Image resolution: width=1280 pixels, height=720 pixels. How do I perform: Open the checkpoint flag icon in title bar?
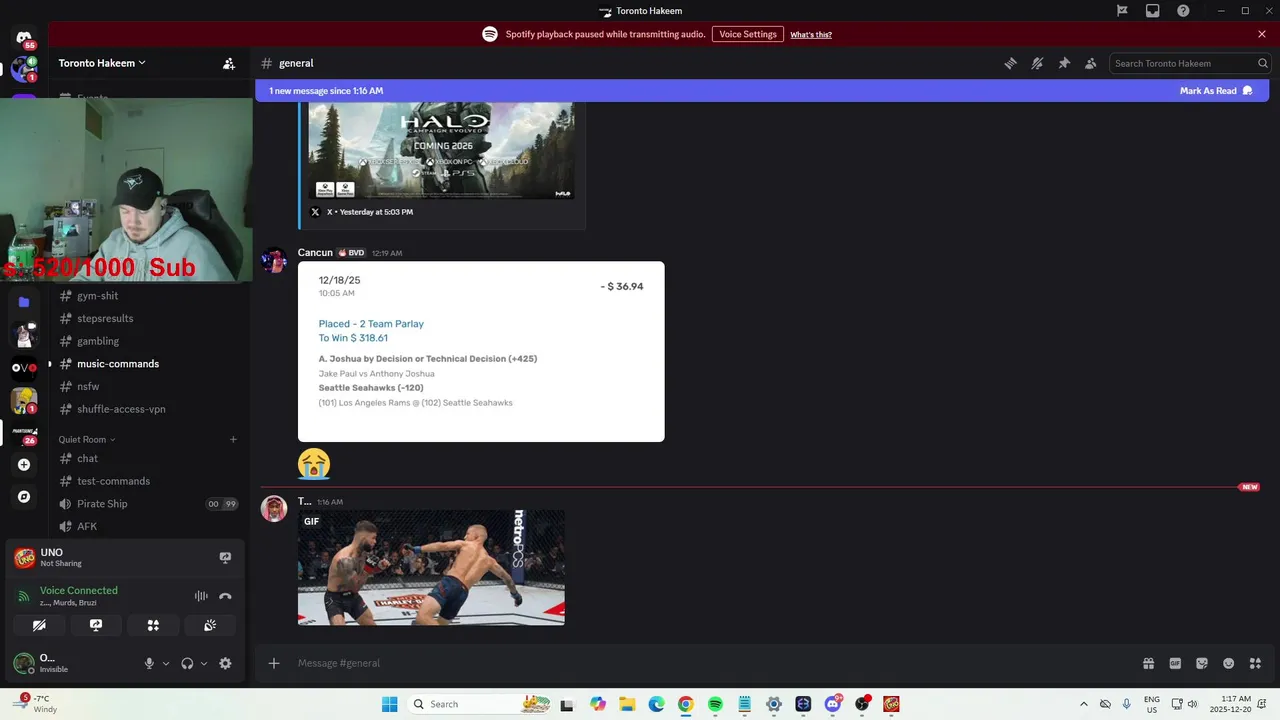pos(1122,11)
